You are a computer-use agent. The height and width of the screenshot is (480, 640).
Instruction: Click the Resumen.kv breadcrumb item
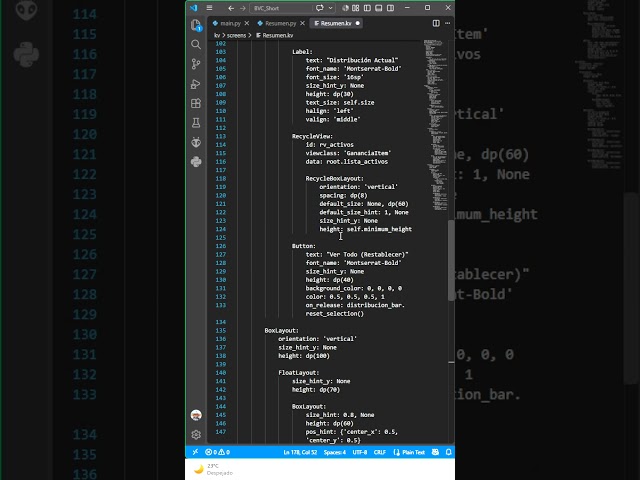coord(274,36)
